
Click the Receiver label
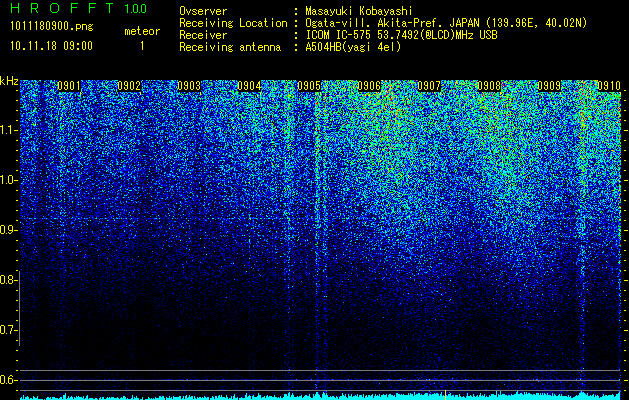[x=203, y=35]
